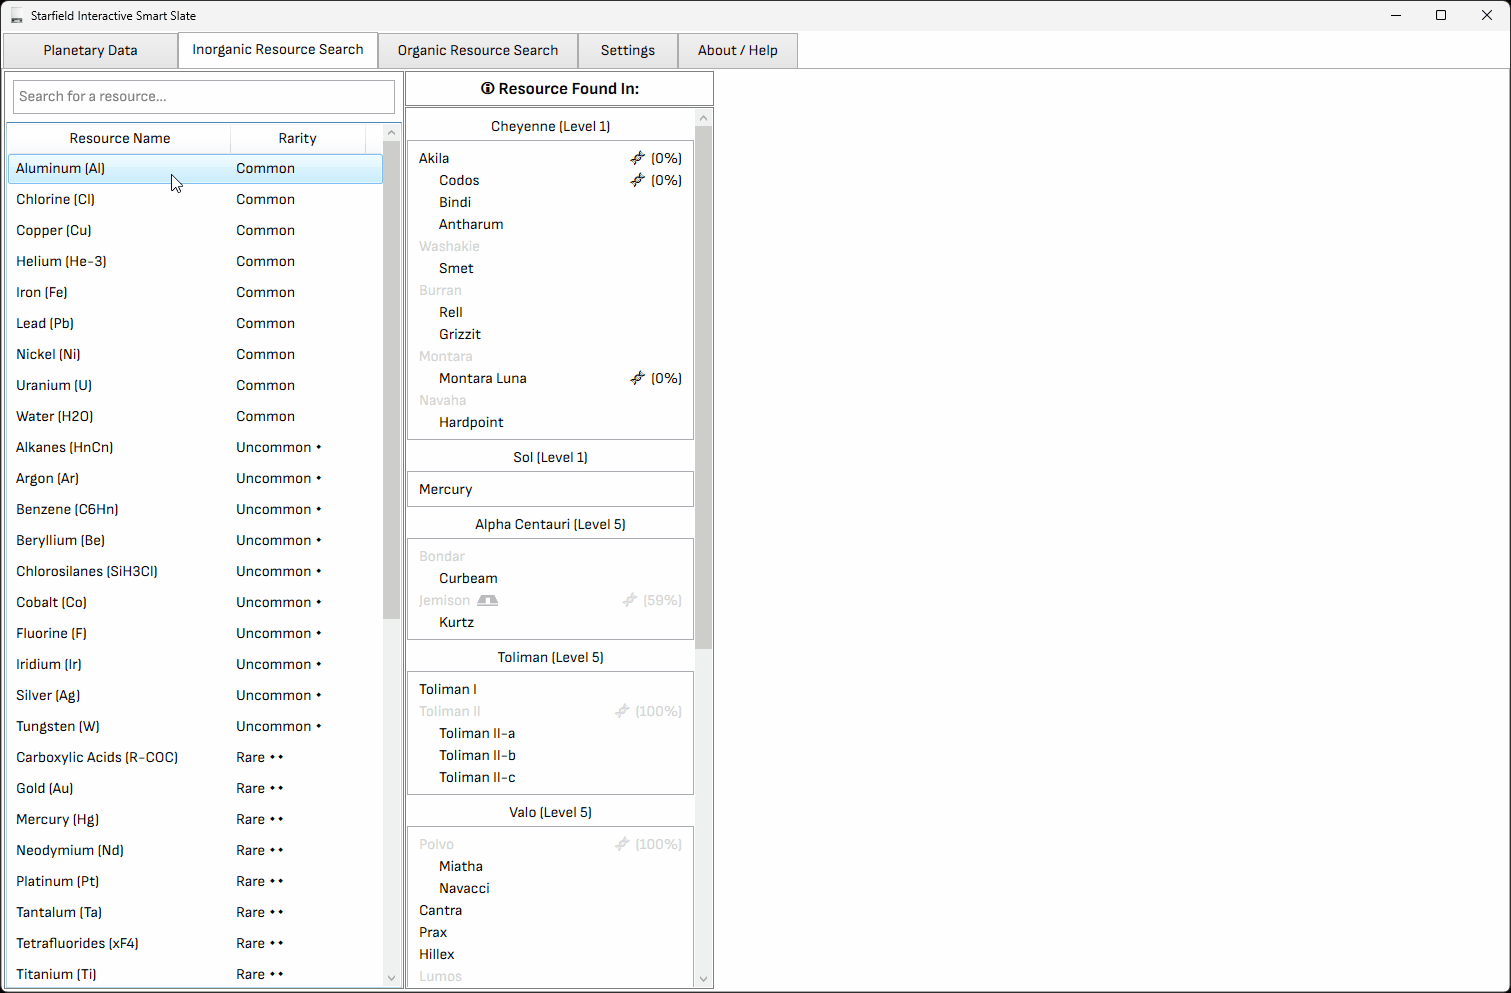
Task: Select Carboxylic Acids (R-COC) resource
Action: click(x=195, y=757)
